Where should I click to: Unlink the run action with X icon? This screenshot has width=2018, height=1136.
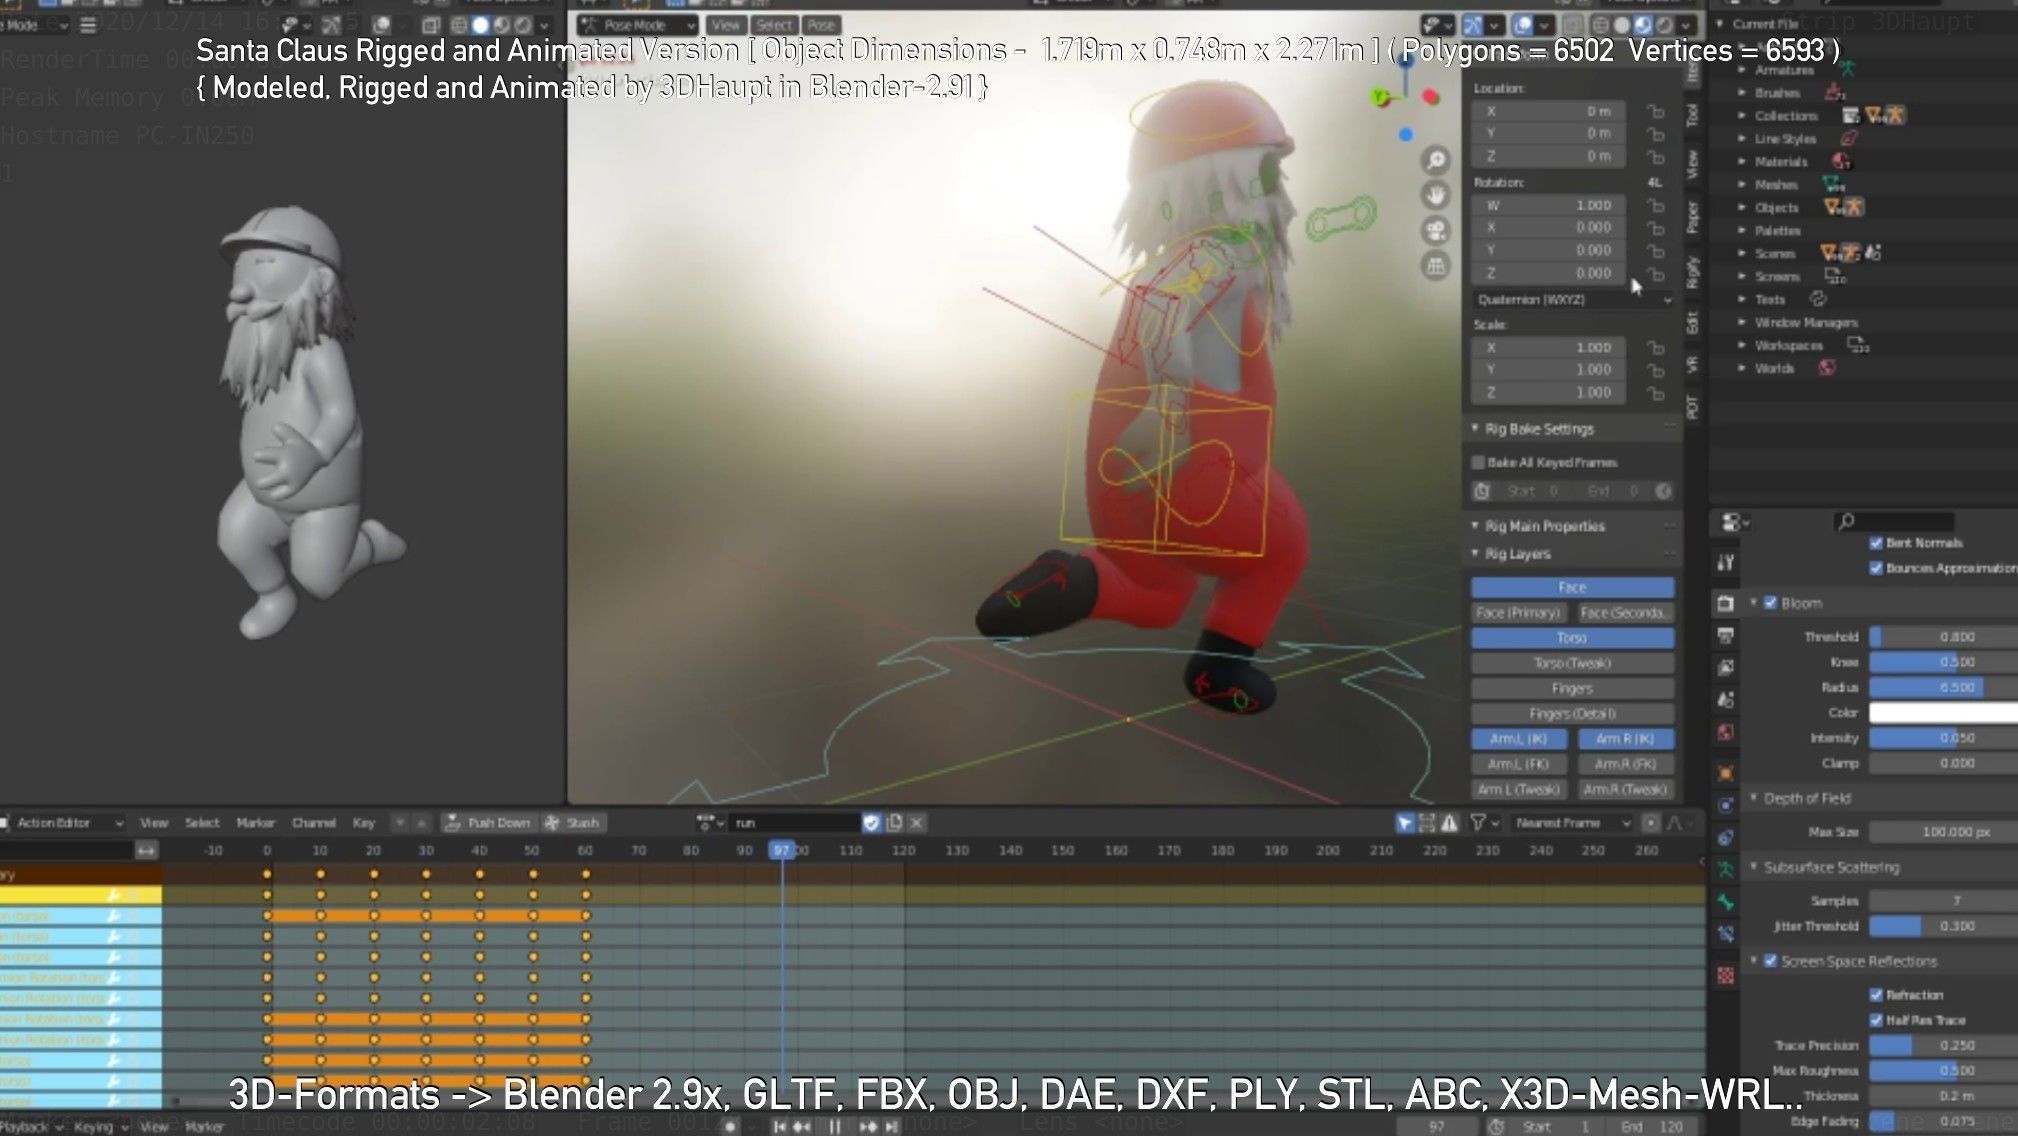click(916, 823)
